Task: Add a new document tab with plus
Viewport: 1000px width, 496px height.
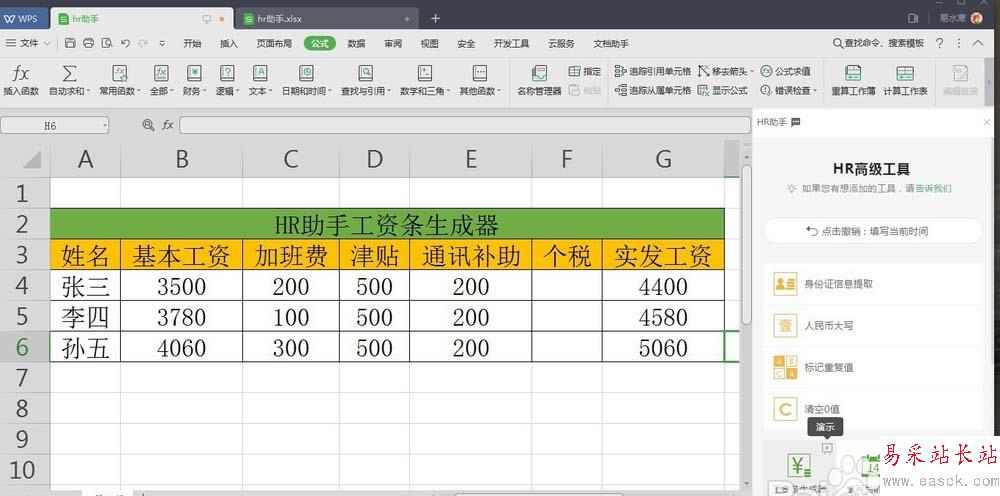Action: [436, 18]
